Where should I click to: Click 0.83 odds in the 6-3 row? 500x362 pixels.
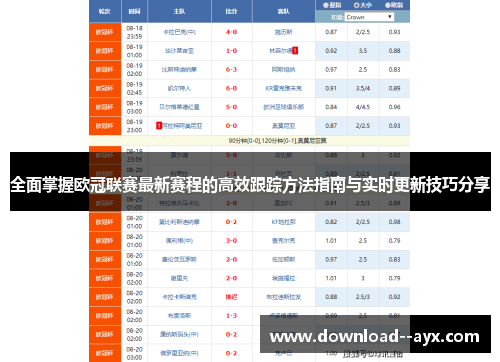pyautogui.click(x=394, y=69)
